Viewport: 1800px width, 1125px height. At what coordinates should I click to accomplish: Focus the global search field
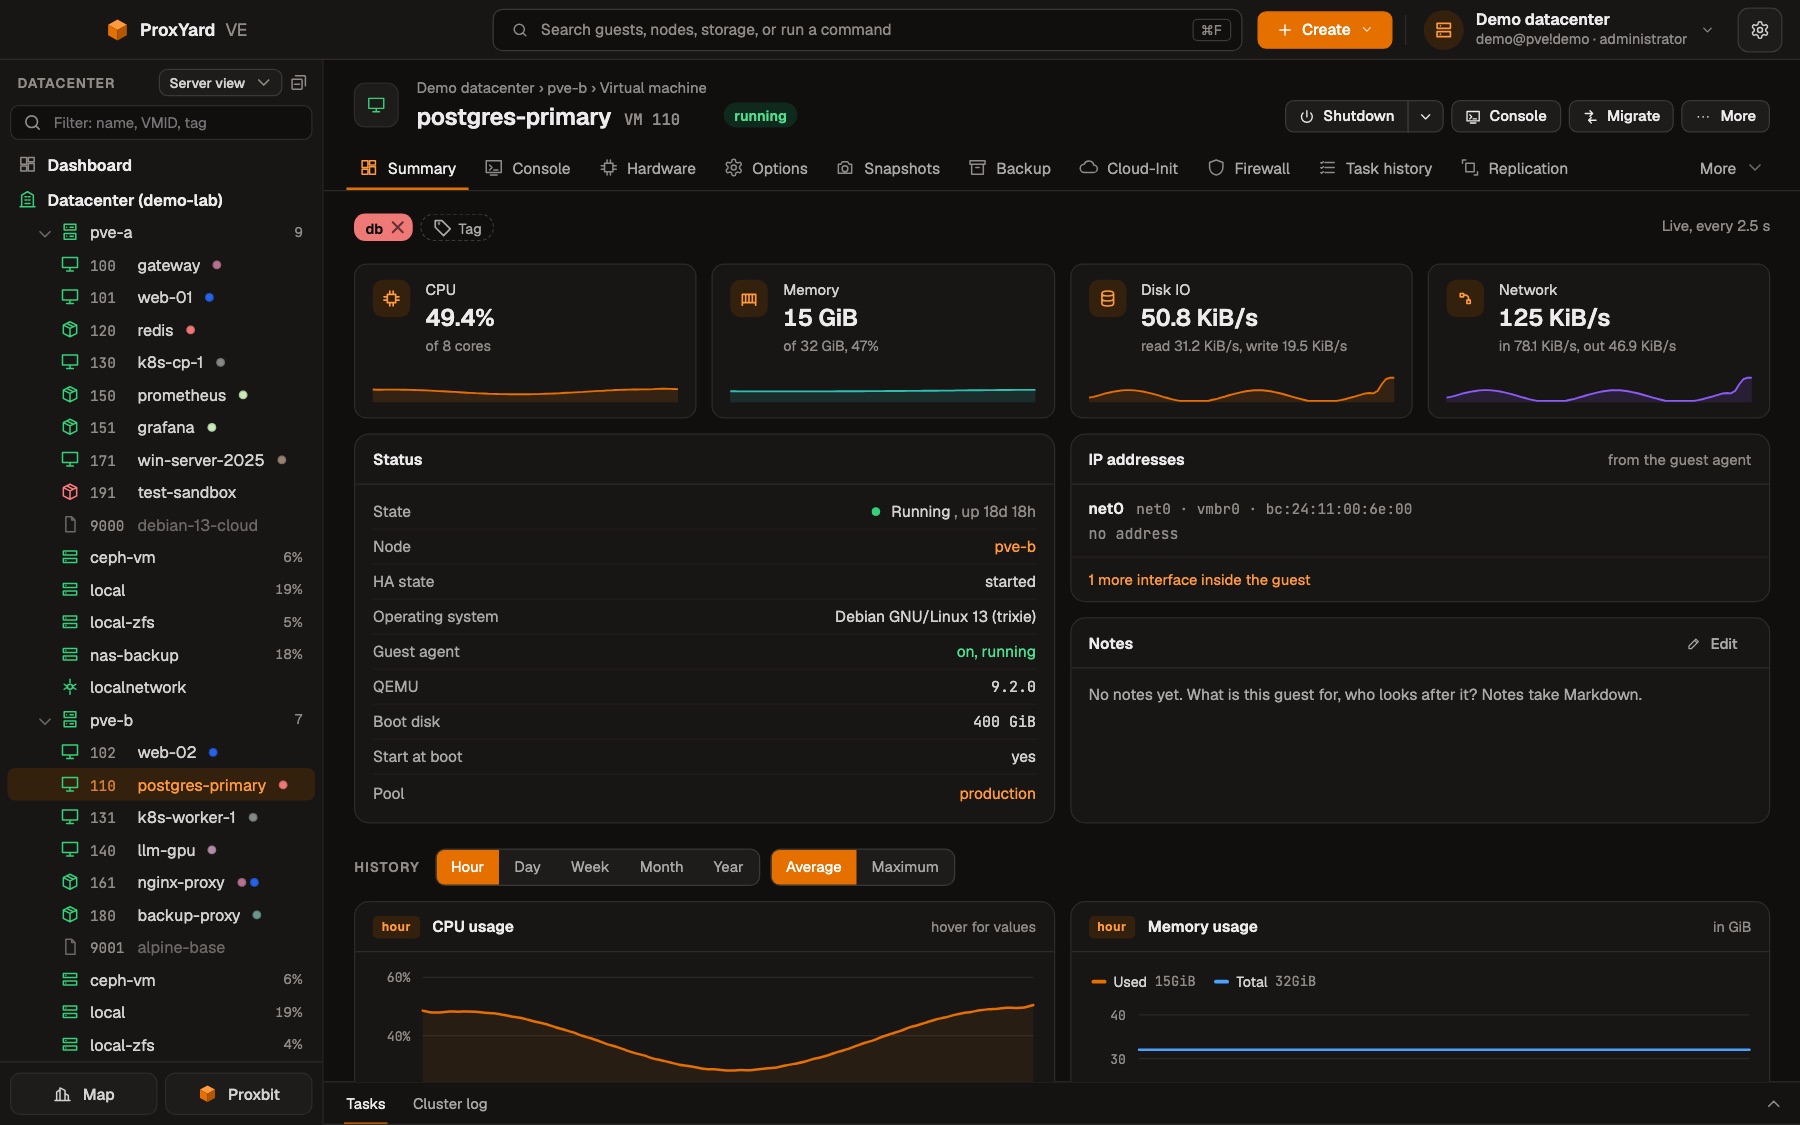click(867, 30)
